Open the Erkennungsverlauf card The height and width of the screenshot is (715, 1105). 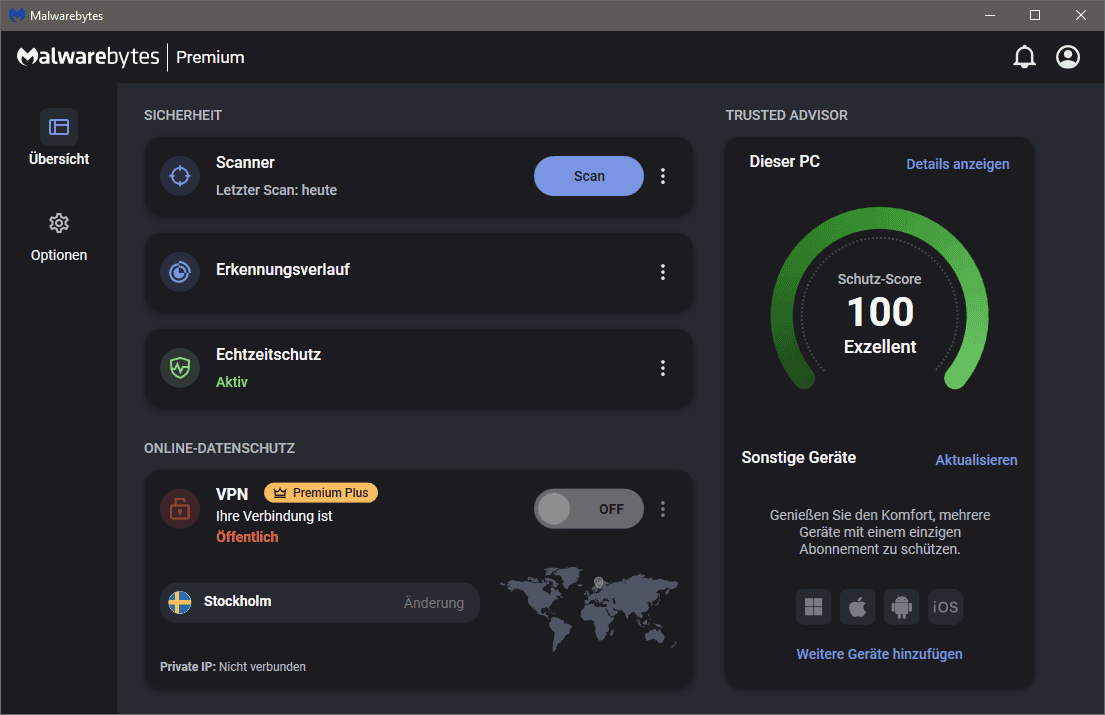[419, 272]
